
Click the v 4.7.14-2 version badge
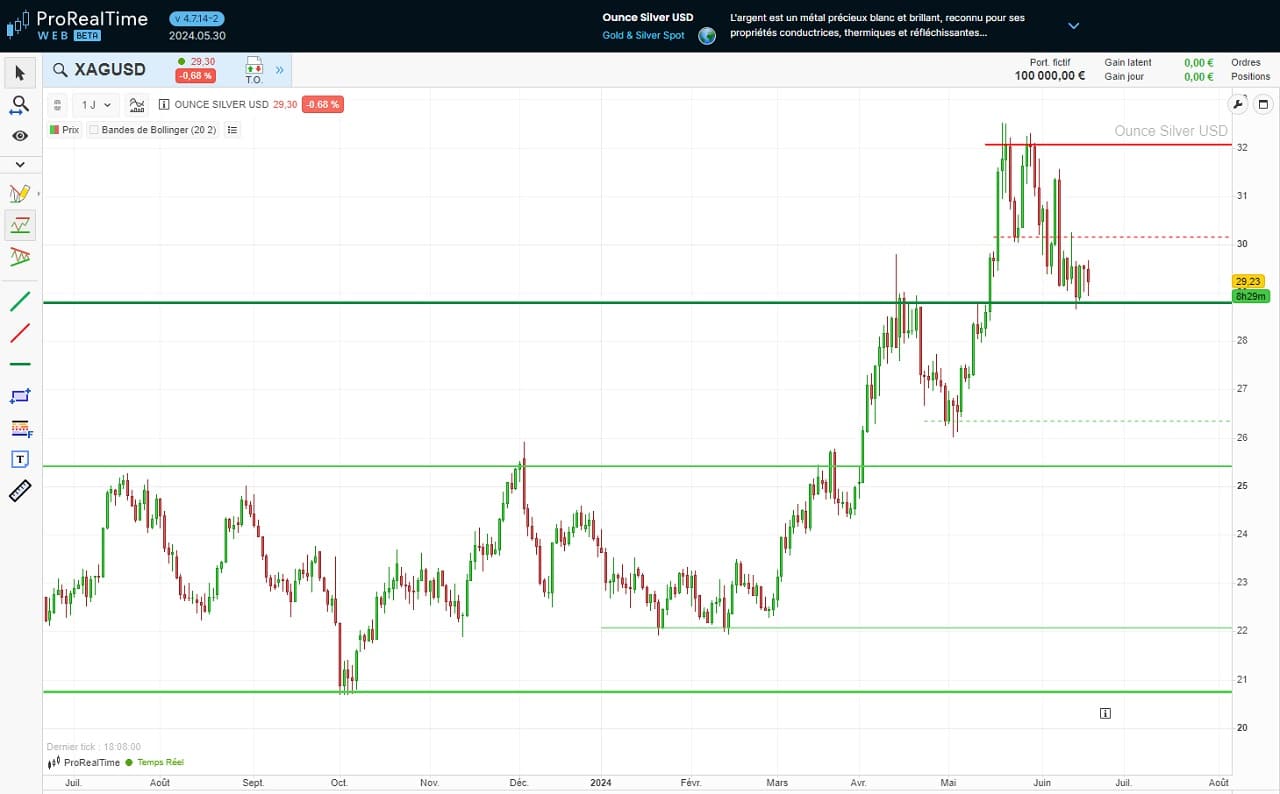click(198, 18)
